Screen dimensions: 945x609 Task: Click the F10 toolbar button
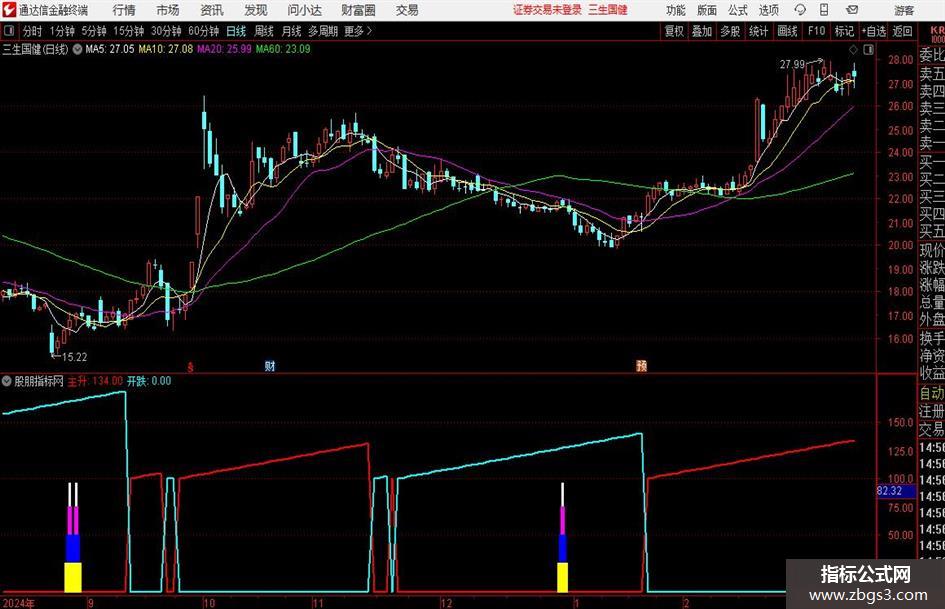click(x=817, y=31)
